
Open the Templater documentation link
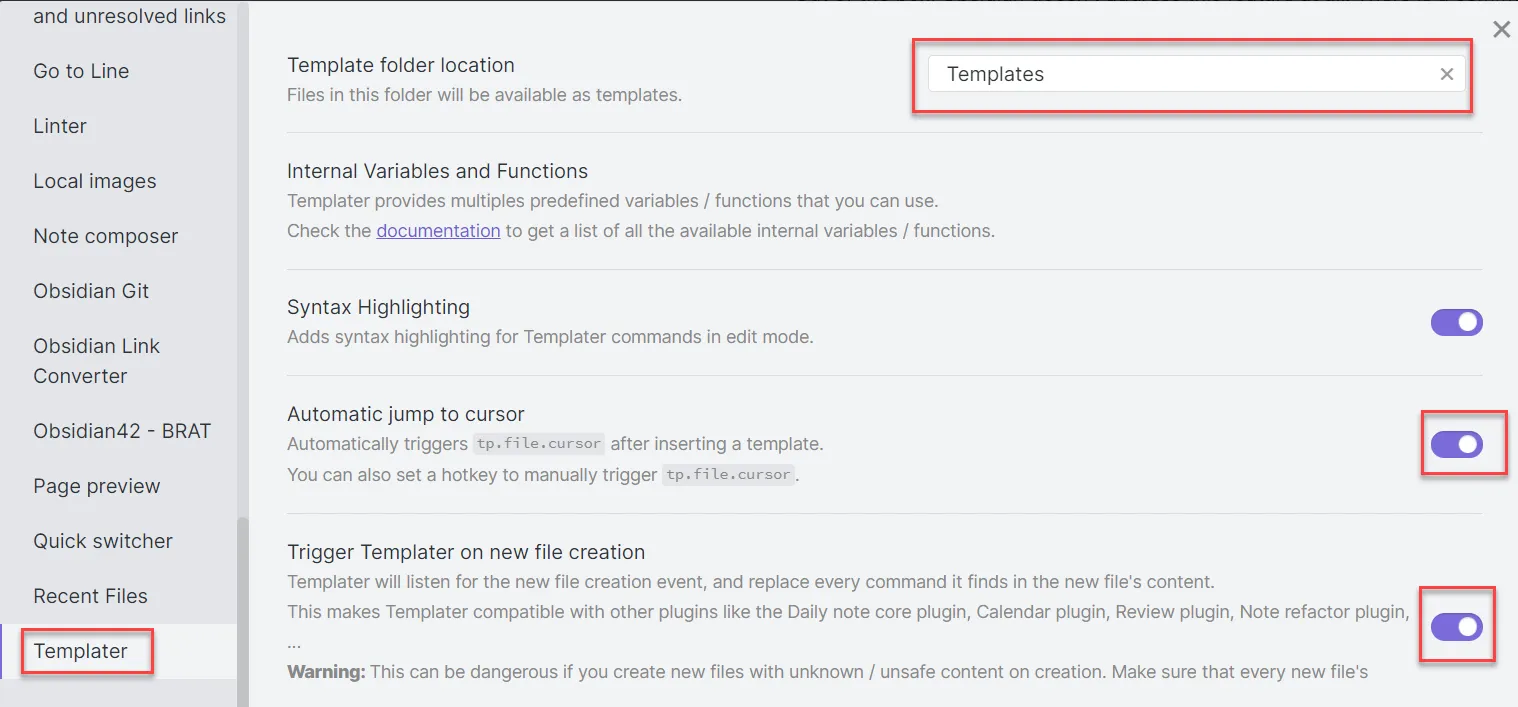[438, 231]
